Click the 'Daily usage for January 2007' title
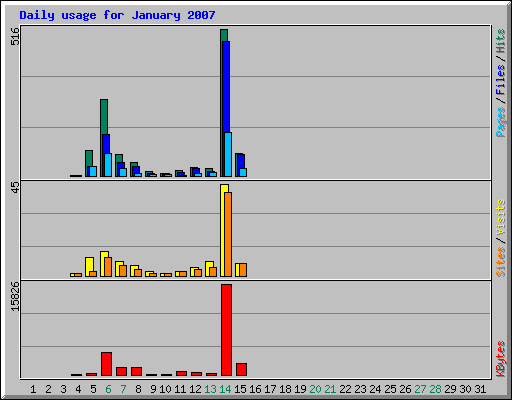The width and height of the screenshot is (512, 400). 117,15
